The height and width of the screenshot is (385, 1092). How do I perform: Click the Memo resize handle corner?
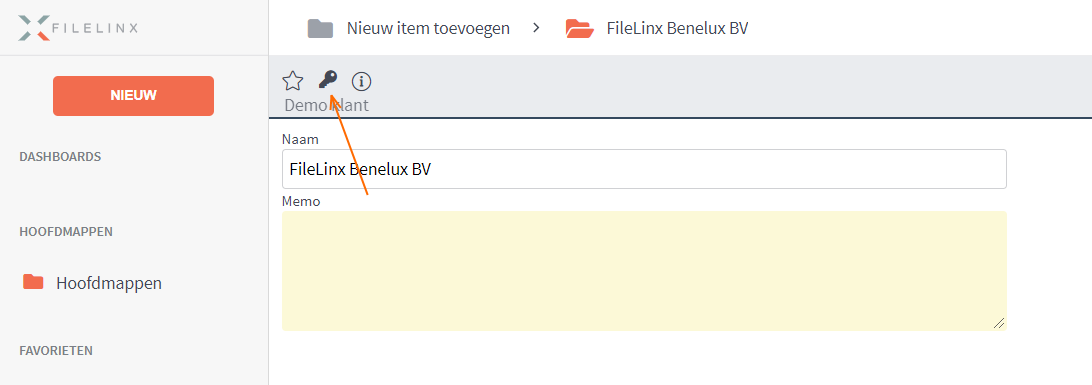pyautogui.click(x=999, y=323)
